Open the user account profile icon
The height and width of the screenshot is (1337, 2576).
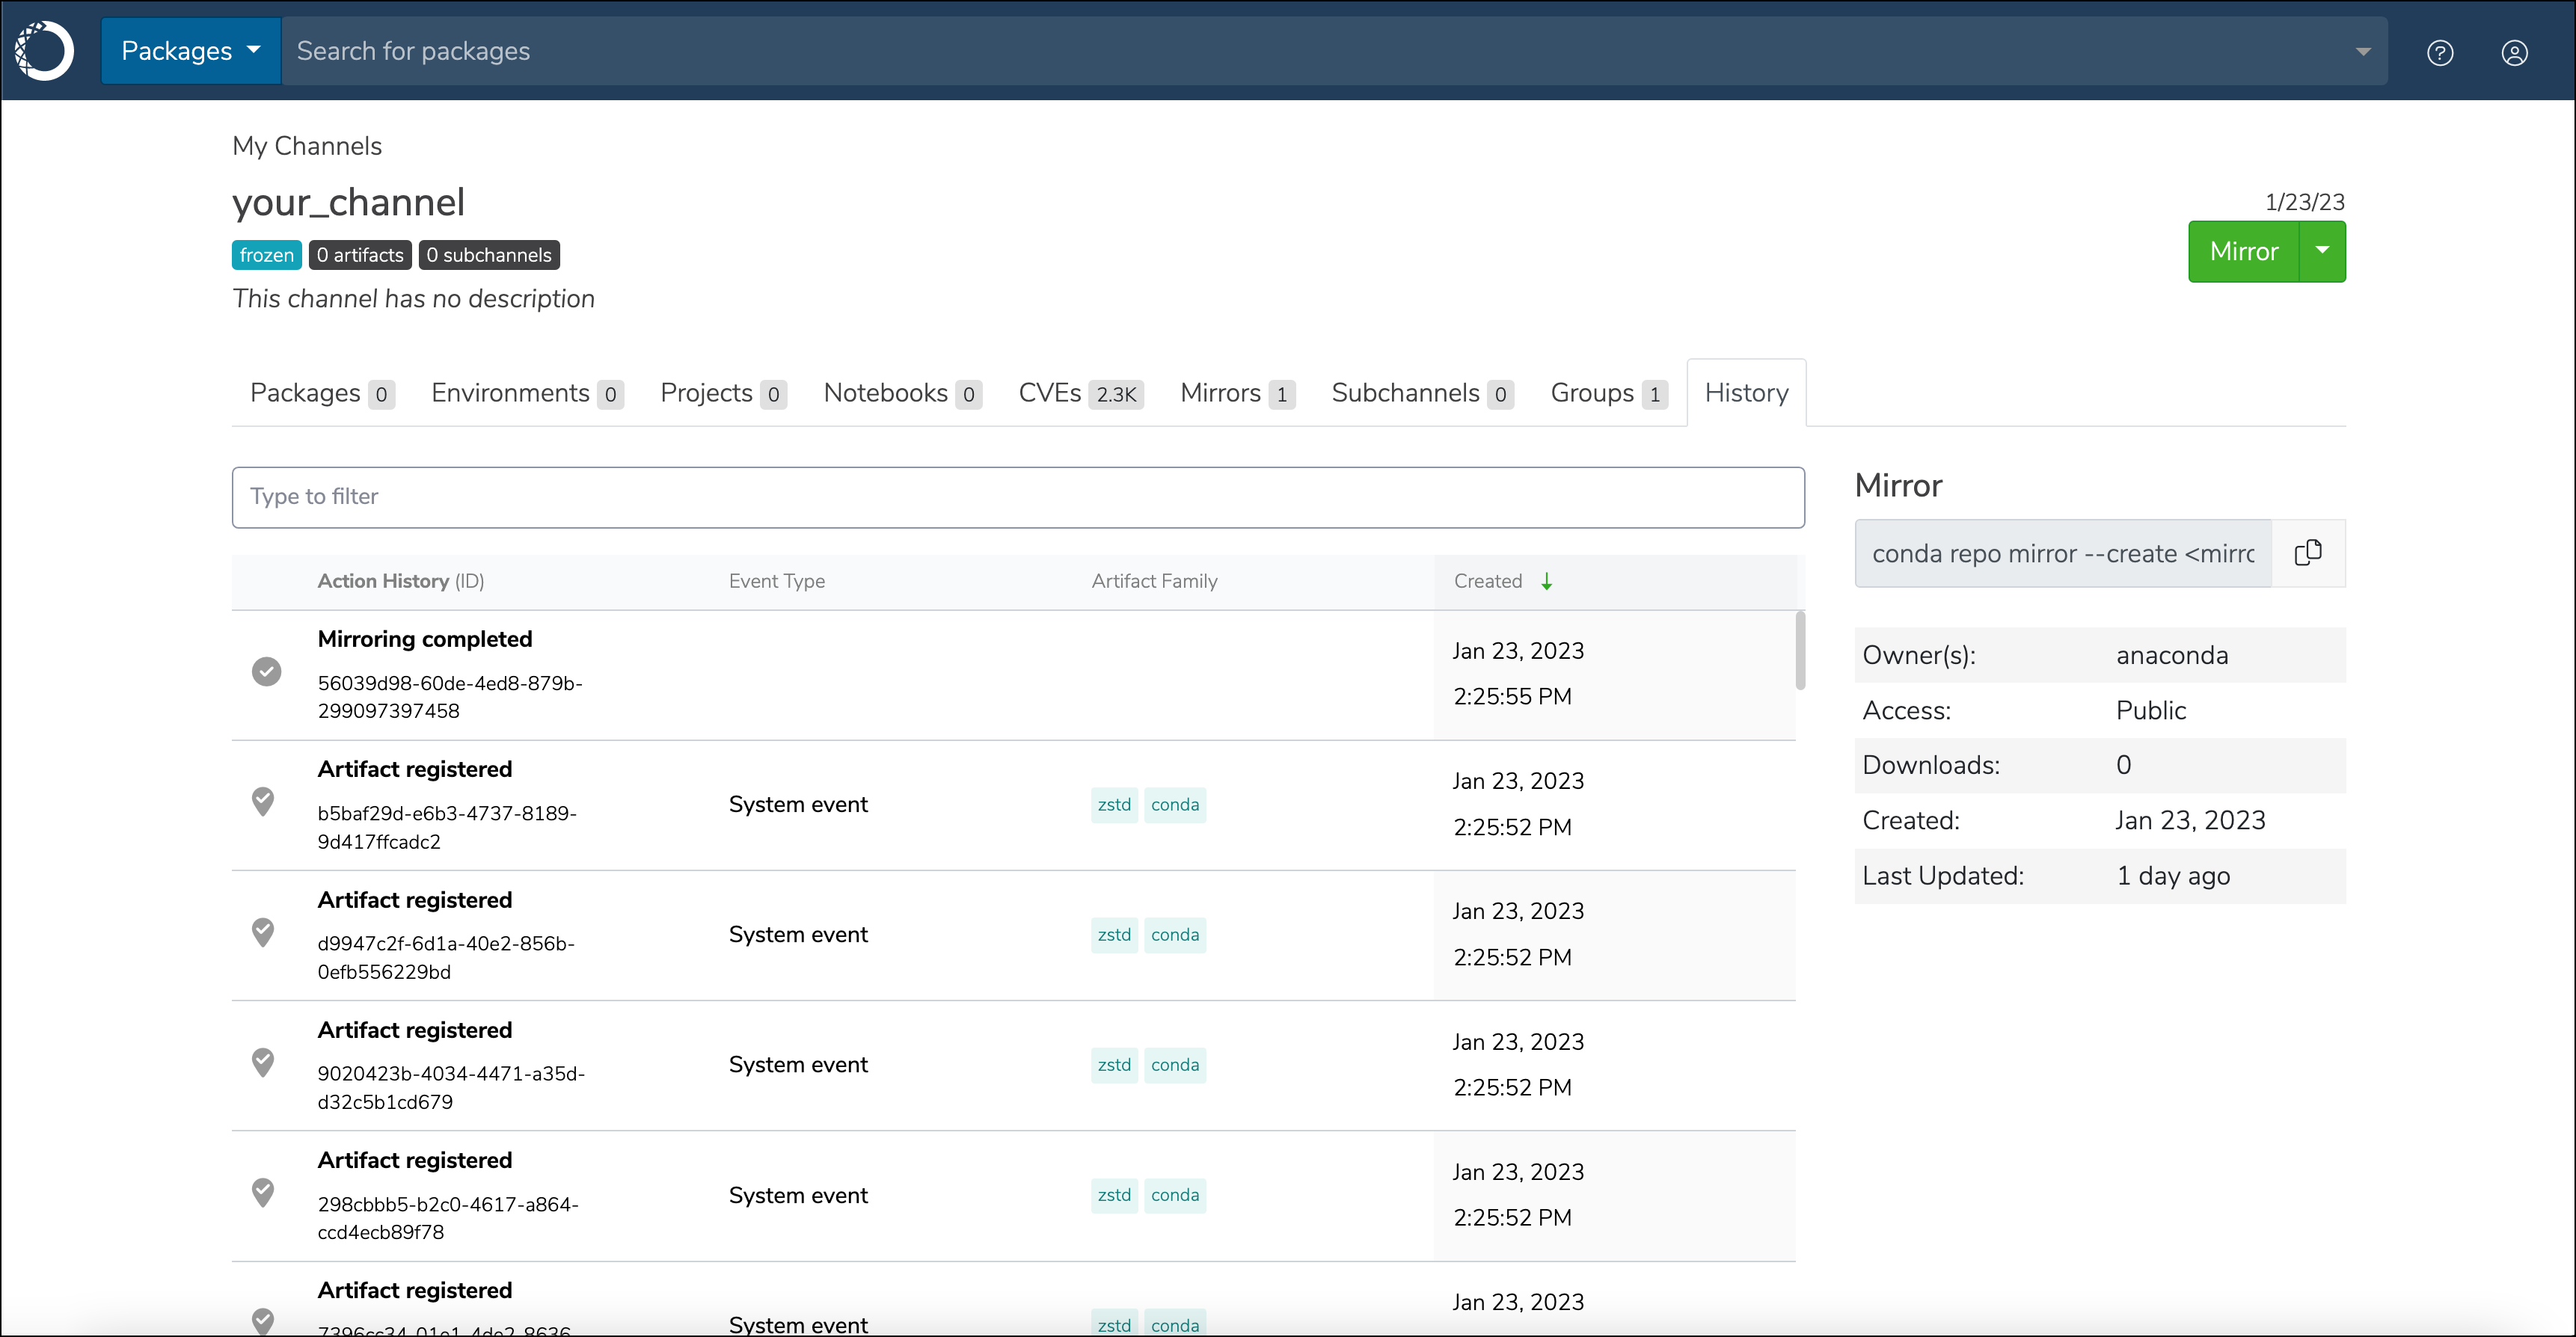pyautogui.click(x=2514, y=53)
